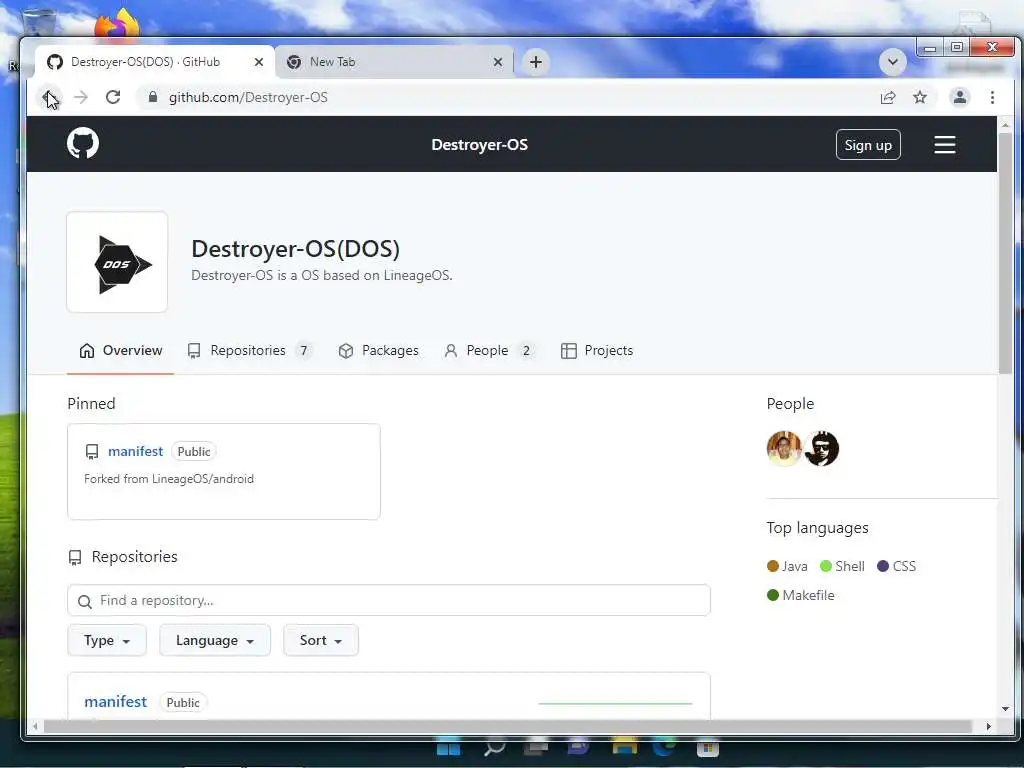Viewport: 1024px width, 768px height.
Task: Click the sunglasses member avatar under People
Action: click(x=821, y=449)
